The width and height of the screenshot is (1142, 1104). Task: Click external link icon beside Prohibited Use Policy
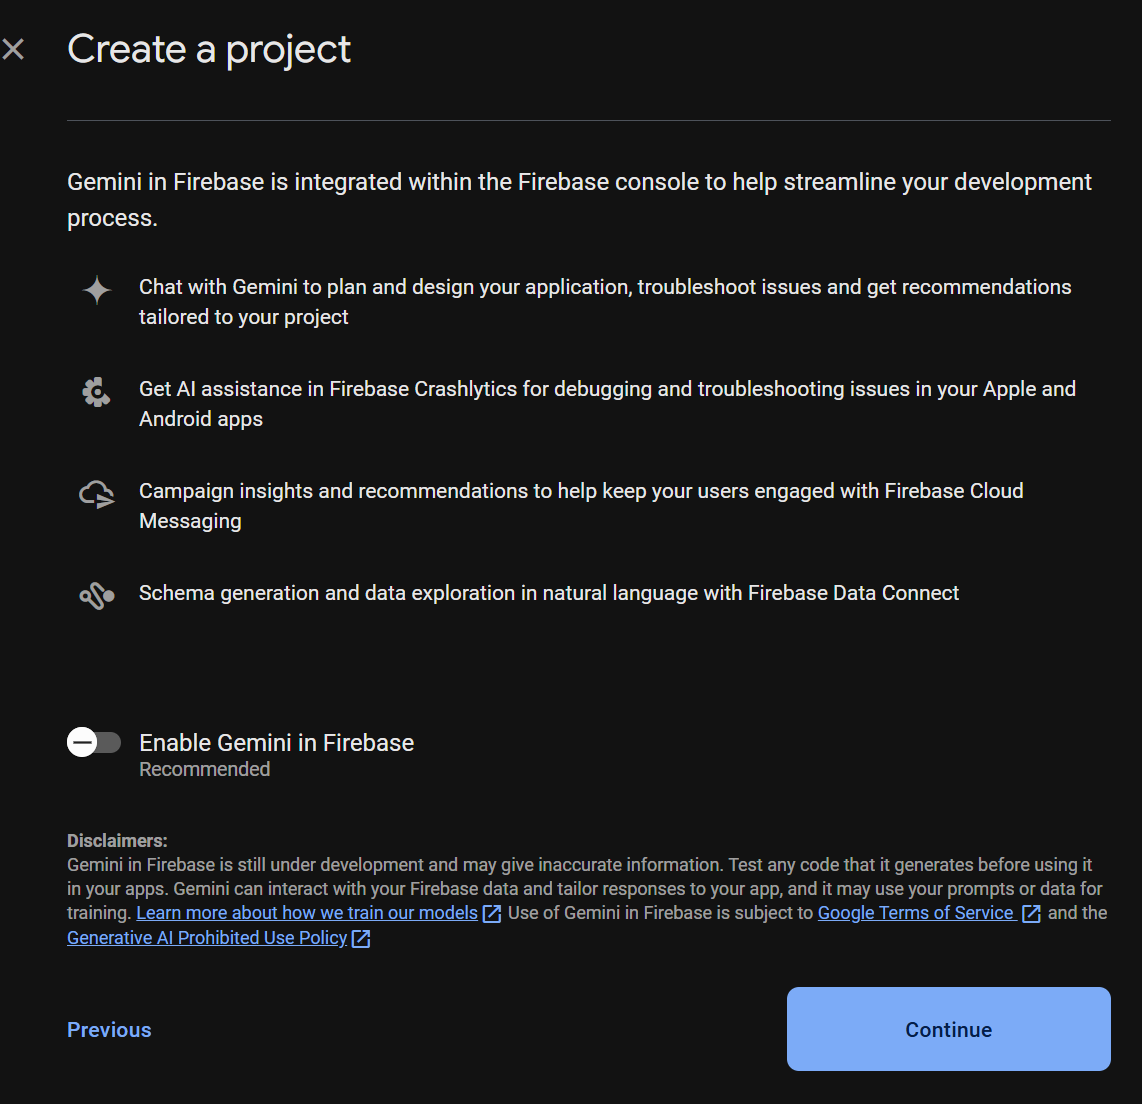click(360, 938)
